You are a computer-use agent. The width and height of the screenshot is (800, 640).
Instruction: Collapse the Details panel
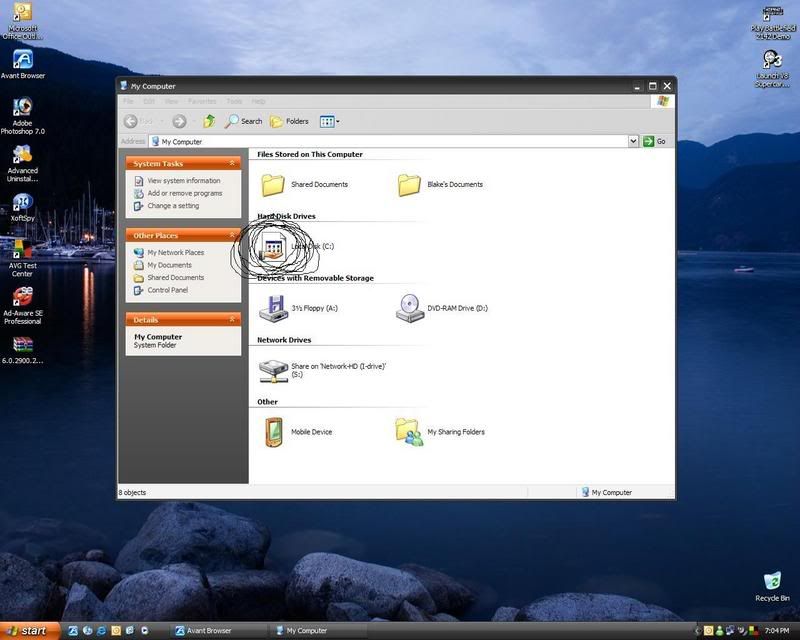232,320
